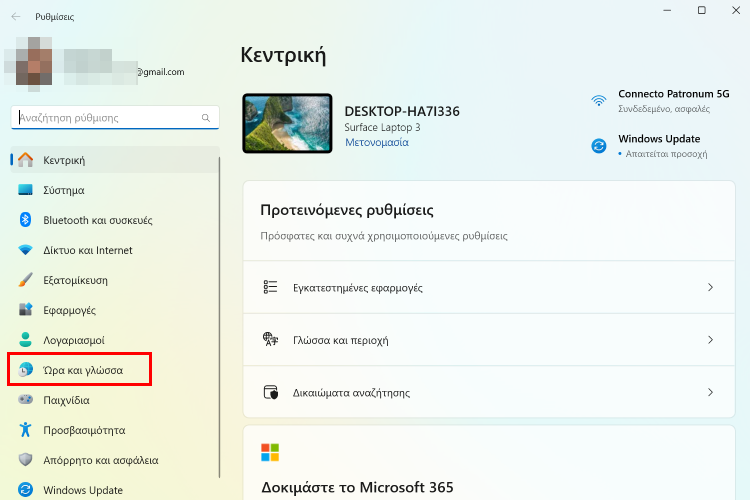Click the Accounts person icon

[25, 340]
